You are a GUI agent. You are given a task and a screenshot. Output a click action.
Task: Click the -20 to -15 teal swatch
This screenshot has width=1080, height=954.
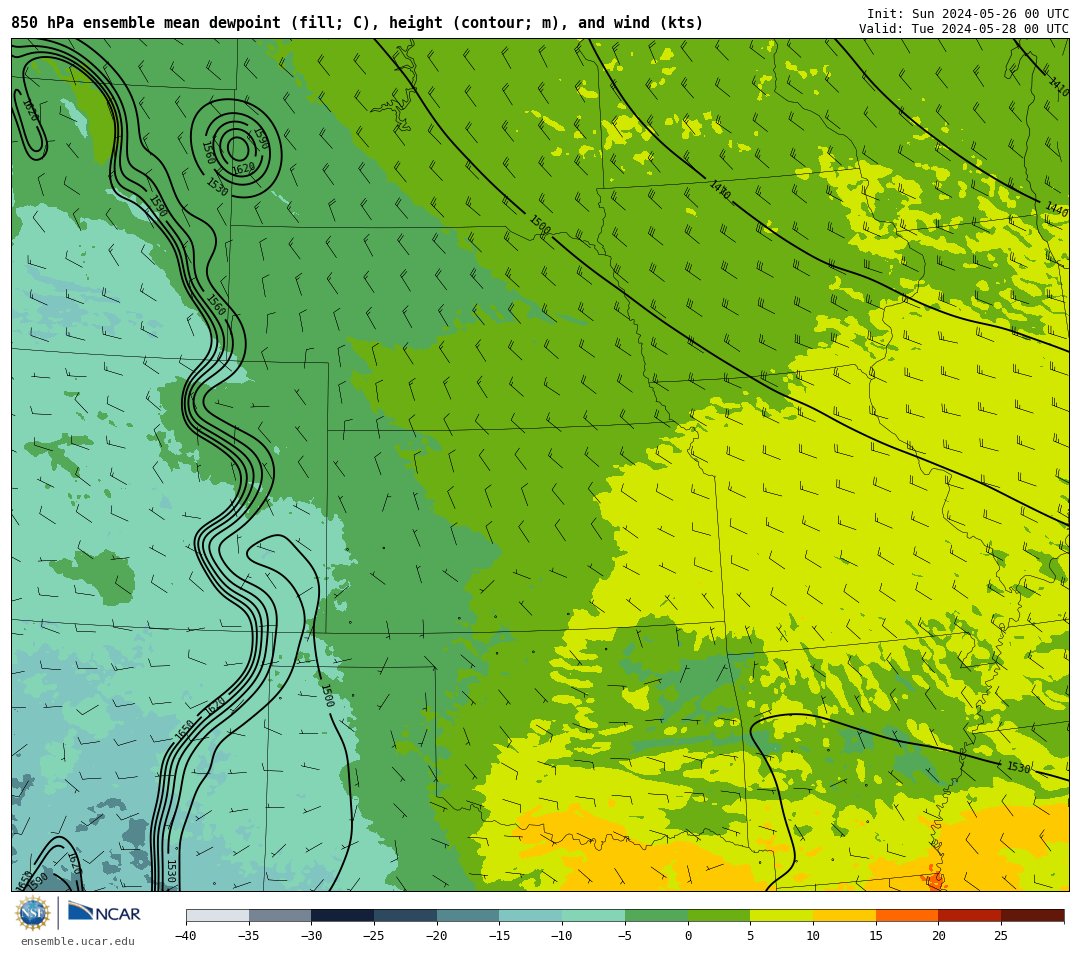(468, 915)
